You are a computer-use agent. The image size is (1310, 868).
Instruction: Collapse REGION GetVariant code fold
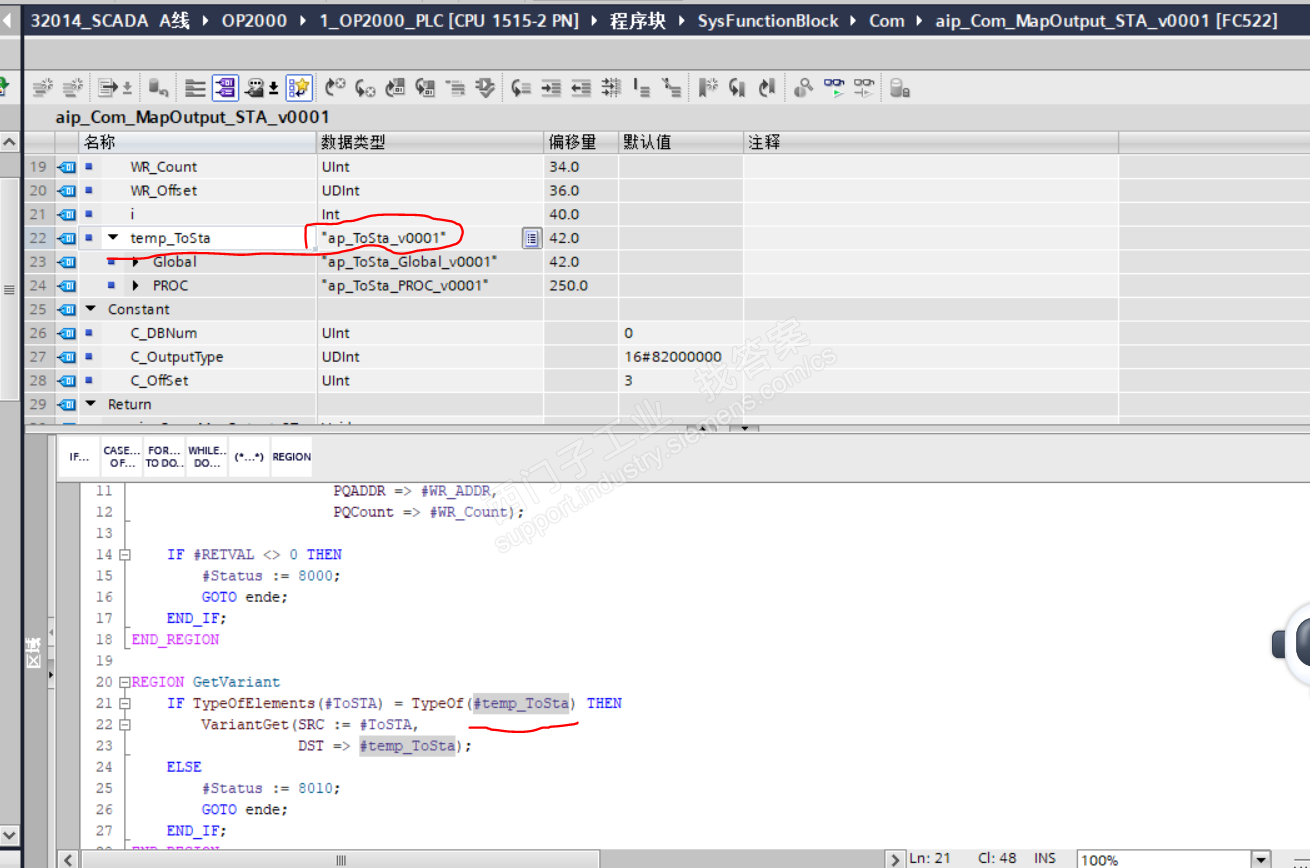pos(125,682)
